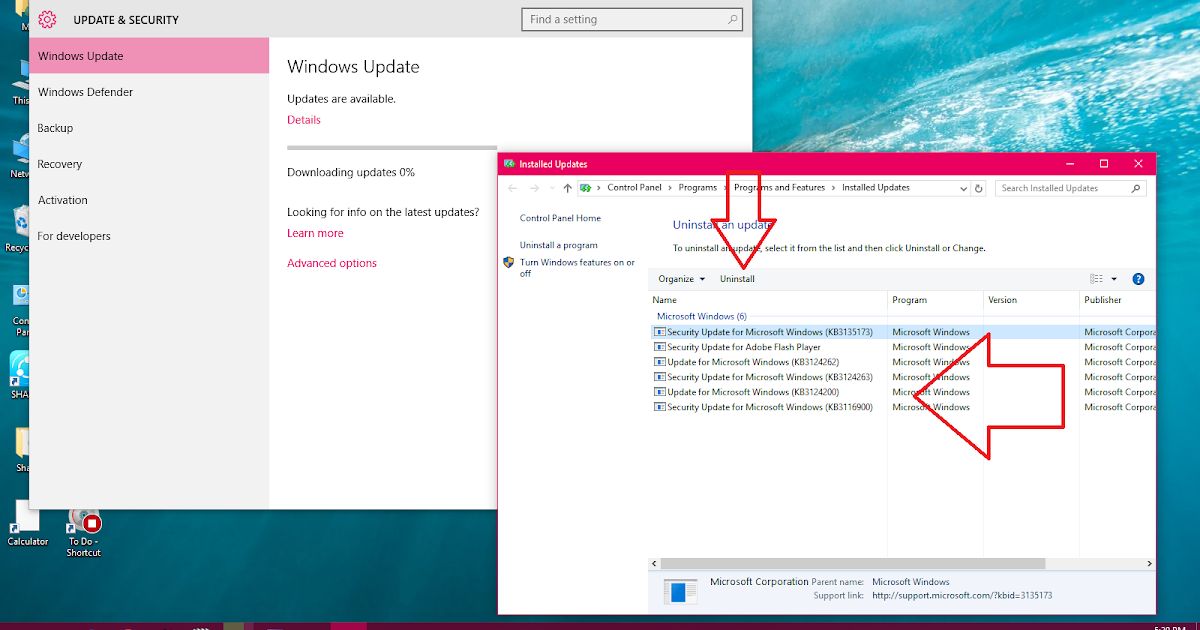Click the scrollbar left arrow in updates list
This screenshot has height=630, width=1200.
pyautogui.click(x=654, y=564)
